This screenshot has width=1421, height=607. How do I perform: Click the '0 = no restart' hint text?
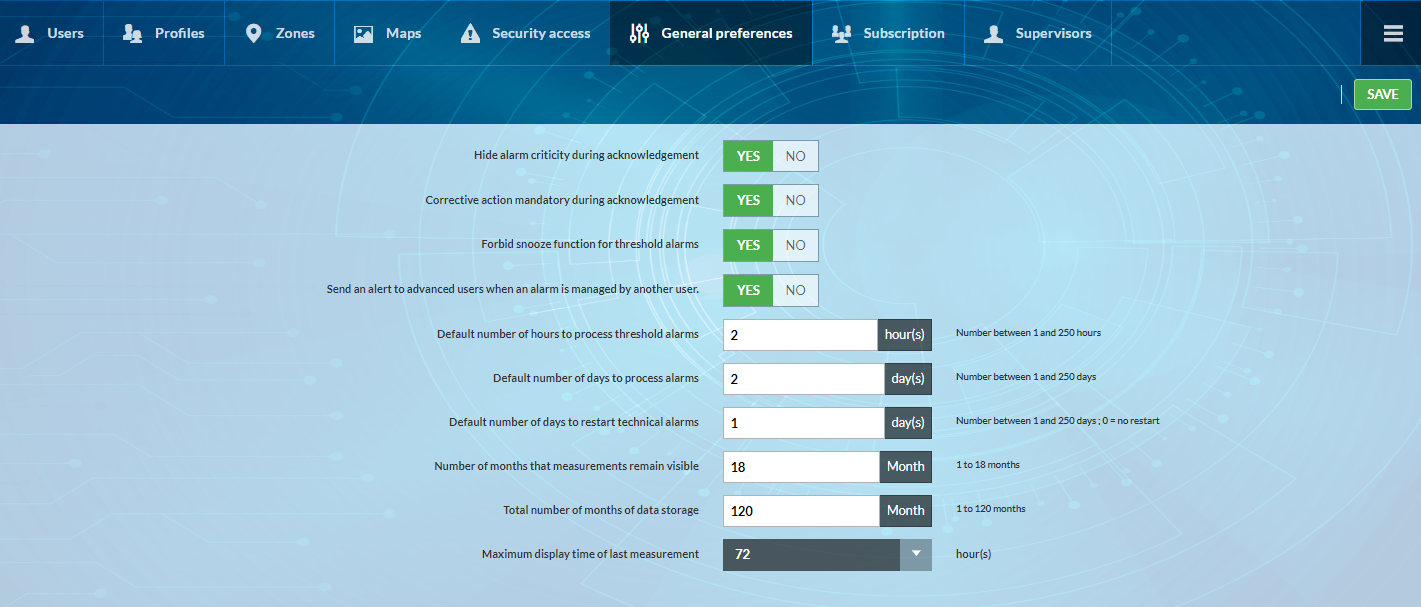tap(1131, 421)
